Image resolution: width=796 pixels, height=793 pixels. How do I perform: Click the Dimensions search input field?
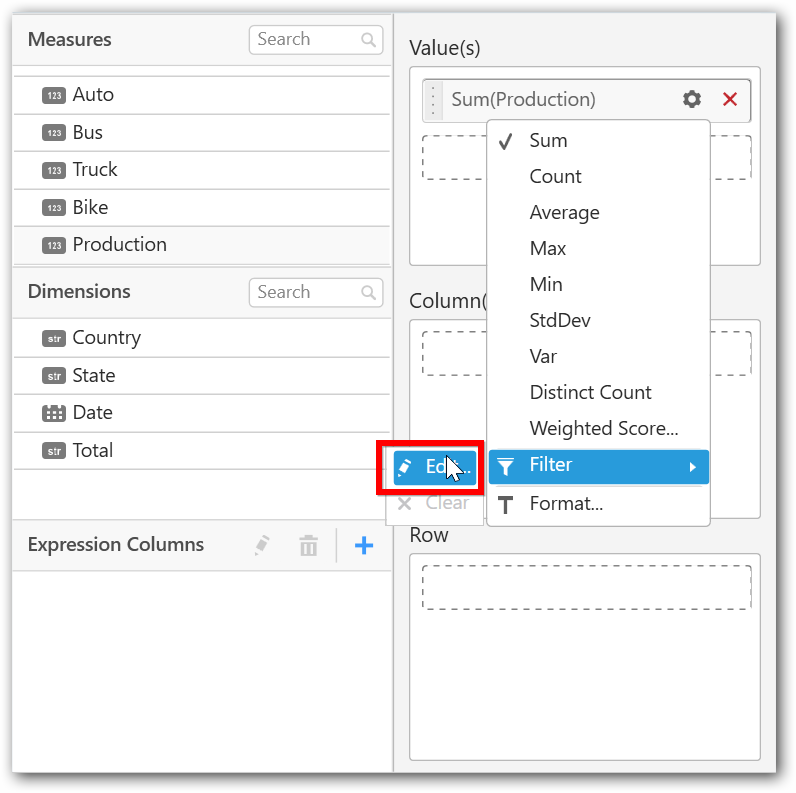pos(304,293)
